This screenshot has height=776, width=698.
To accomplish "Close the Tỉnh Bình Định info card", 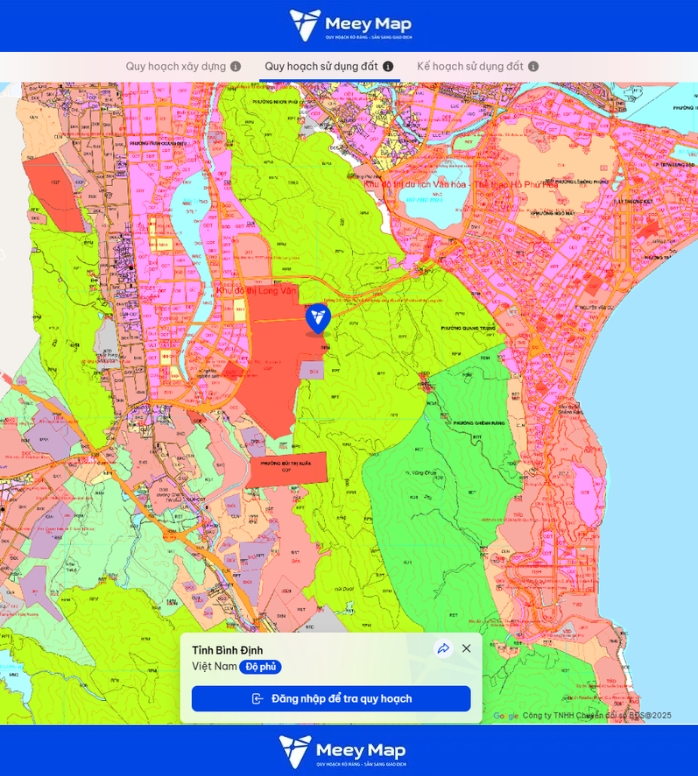I will (466, 649).
